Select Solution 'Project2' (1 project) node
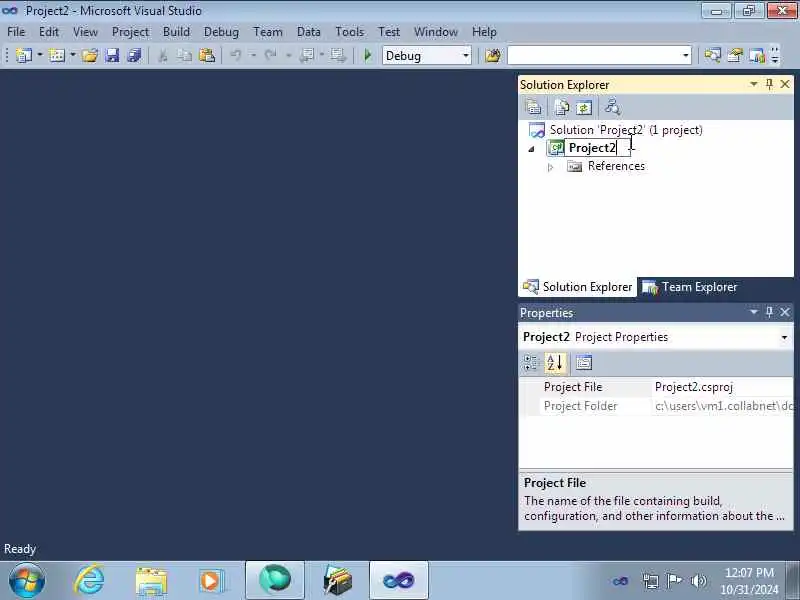 point(626,130)
